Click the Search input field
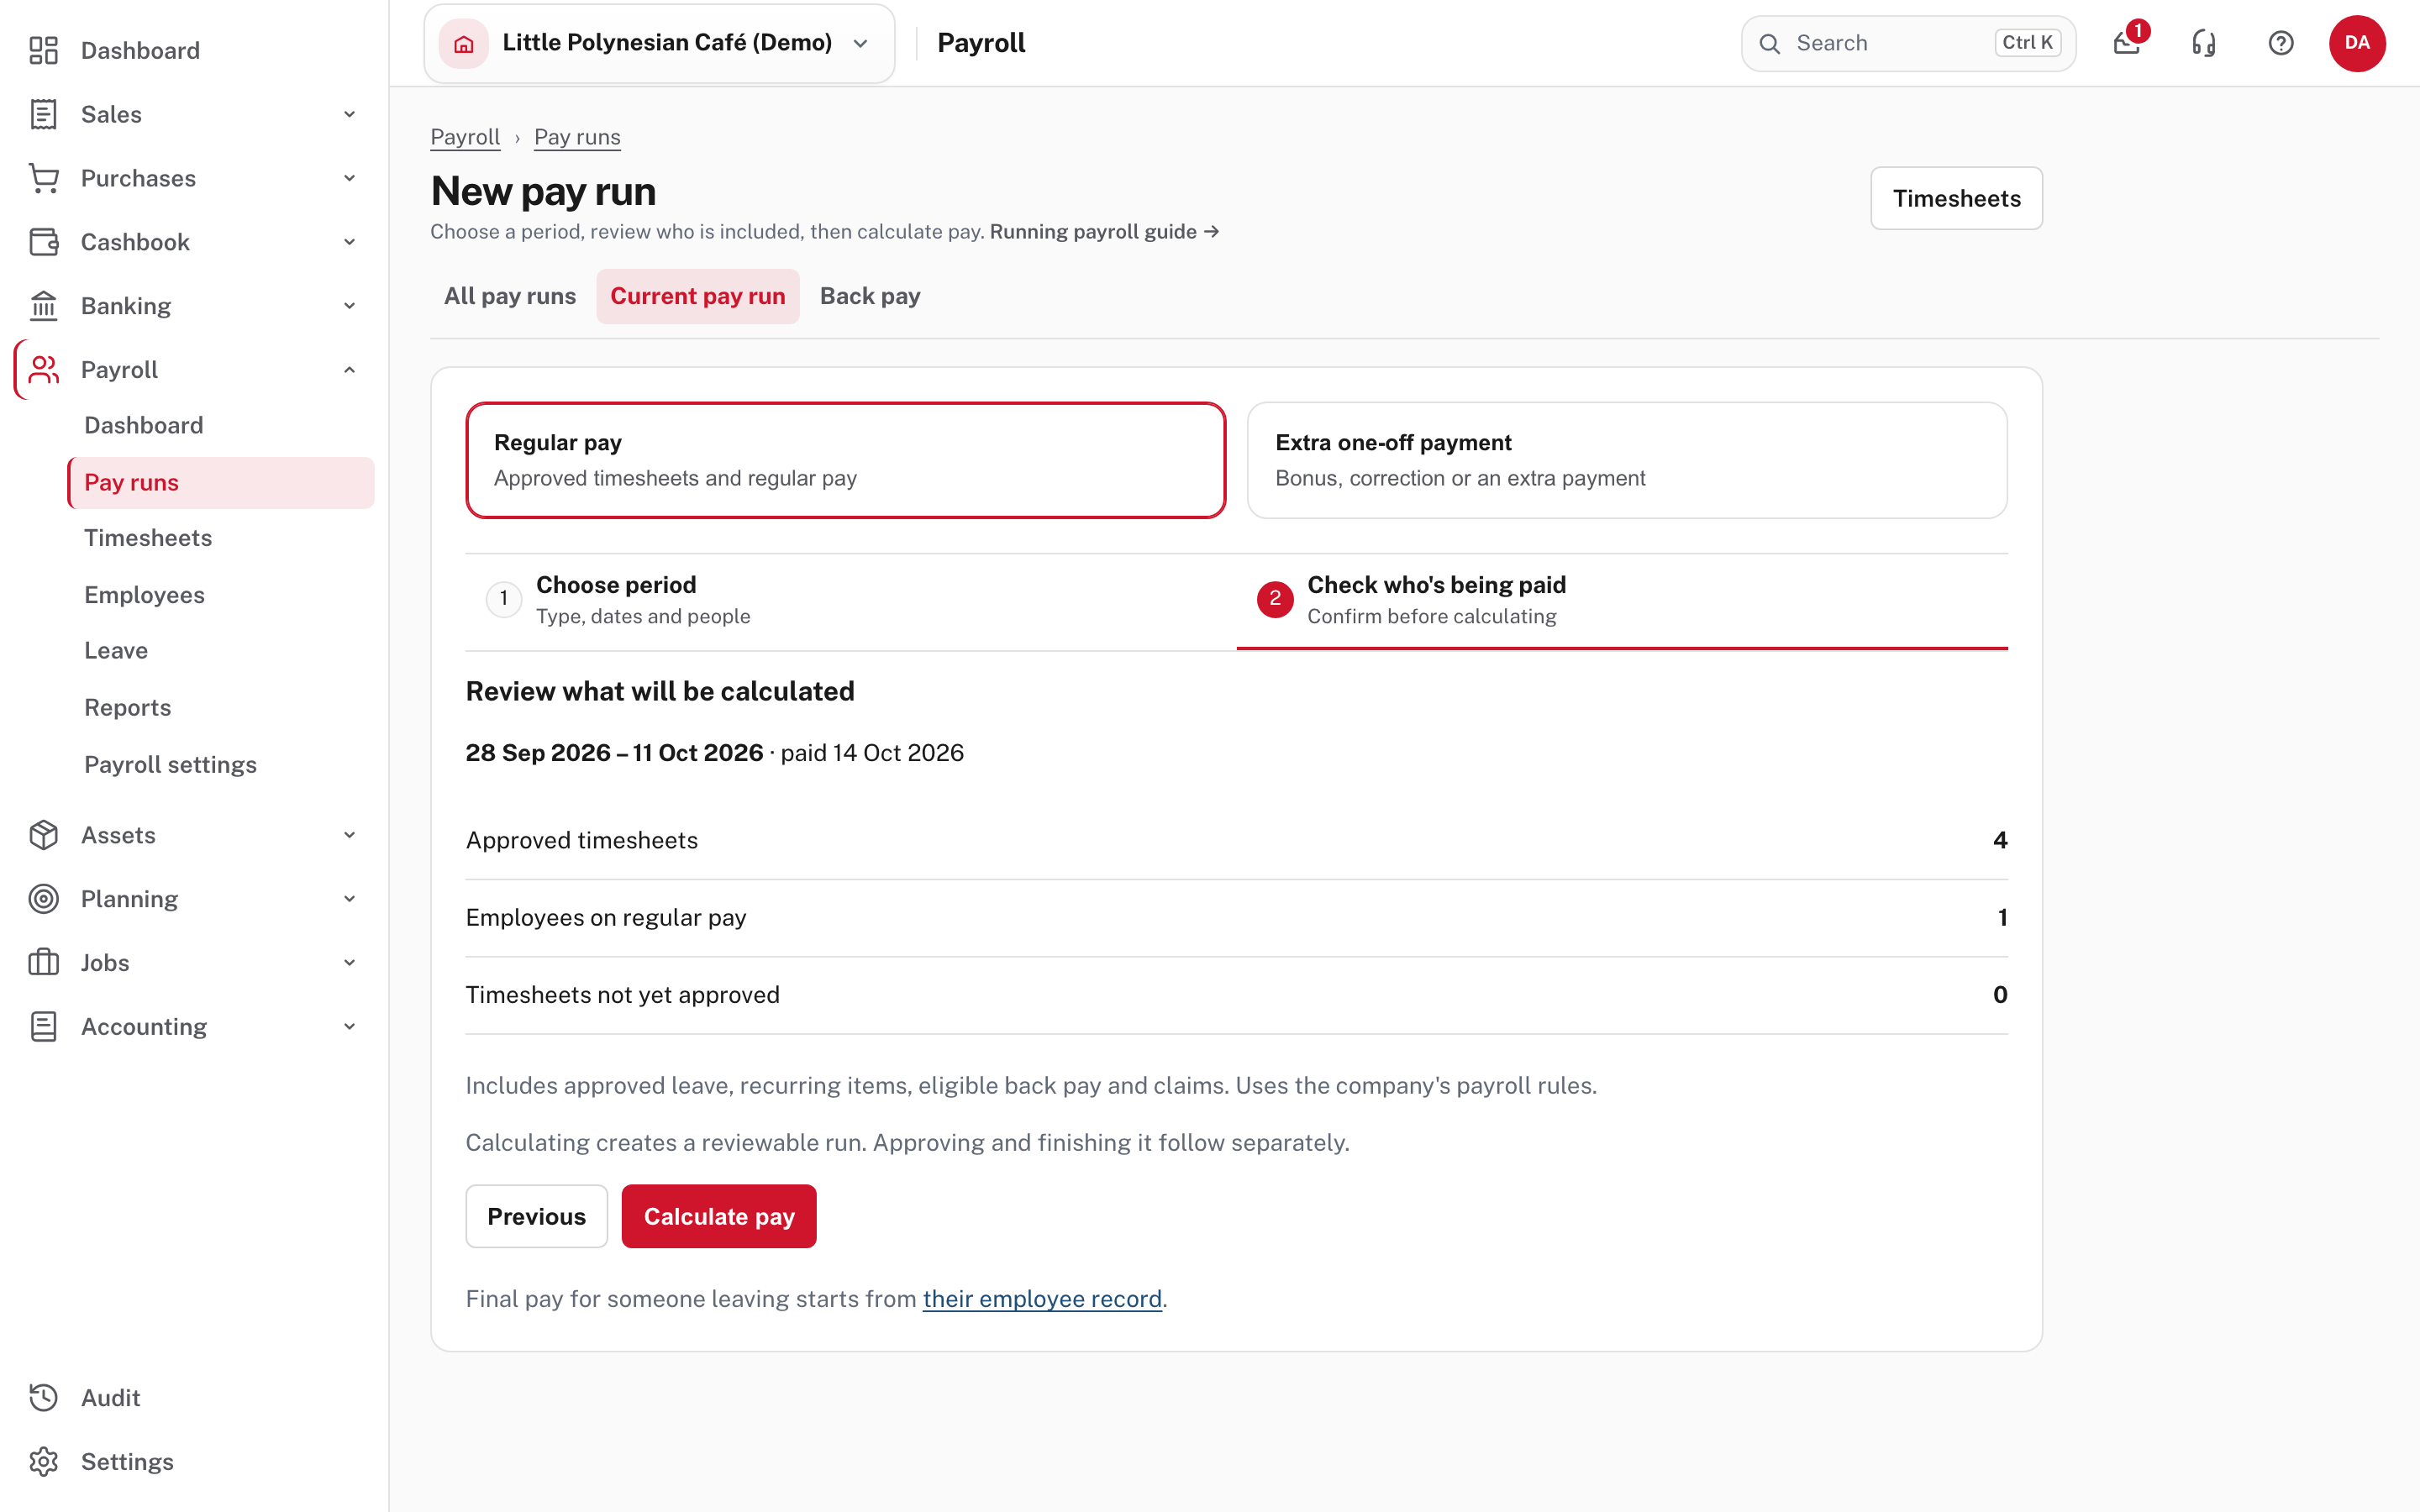This screenshot has height=1512, width=2420. [1908, 43]
